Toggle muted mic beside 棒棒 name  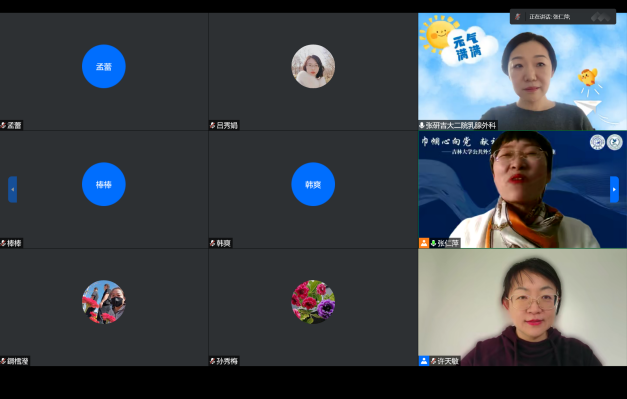click(3, 243)
